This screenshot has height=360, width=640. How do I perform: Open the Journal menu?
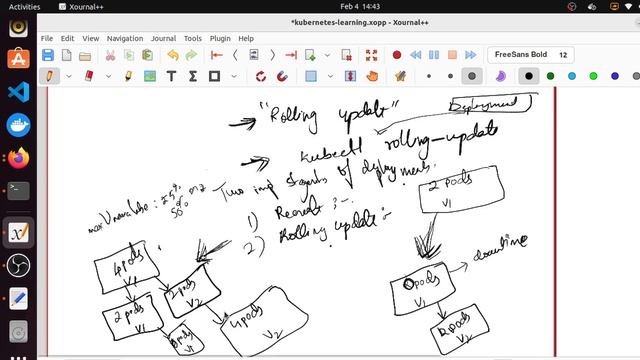(163, 38)
